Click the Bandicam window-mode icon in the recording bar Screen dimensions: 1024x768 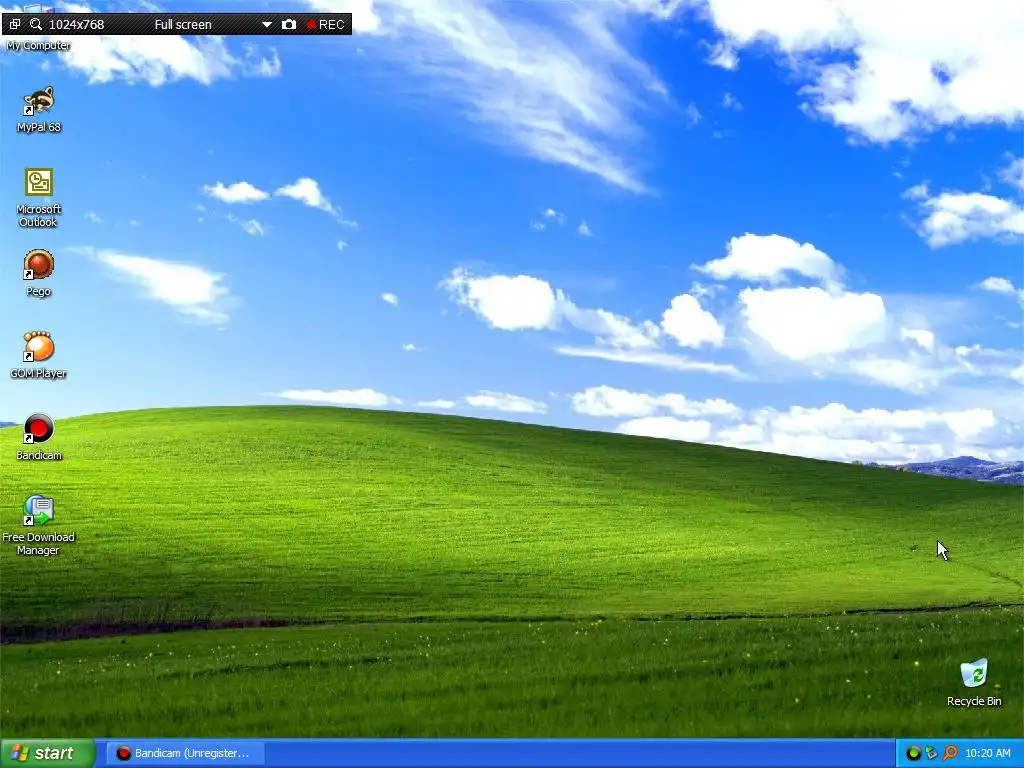click(14, 24)
